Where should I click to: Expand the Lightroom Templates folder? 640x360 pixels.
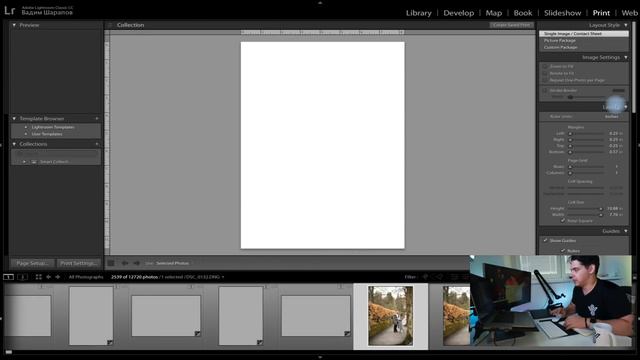coord(26,127)
